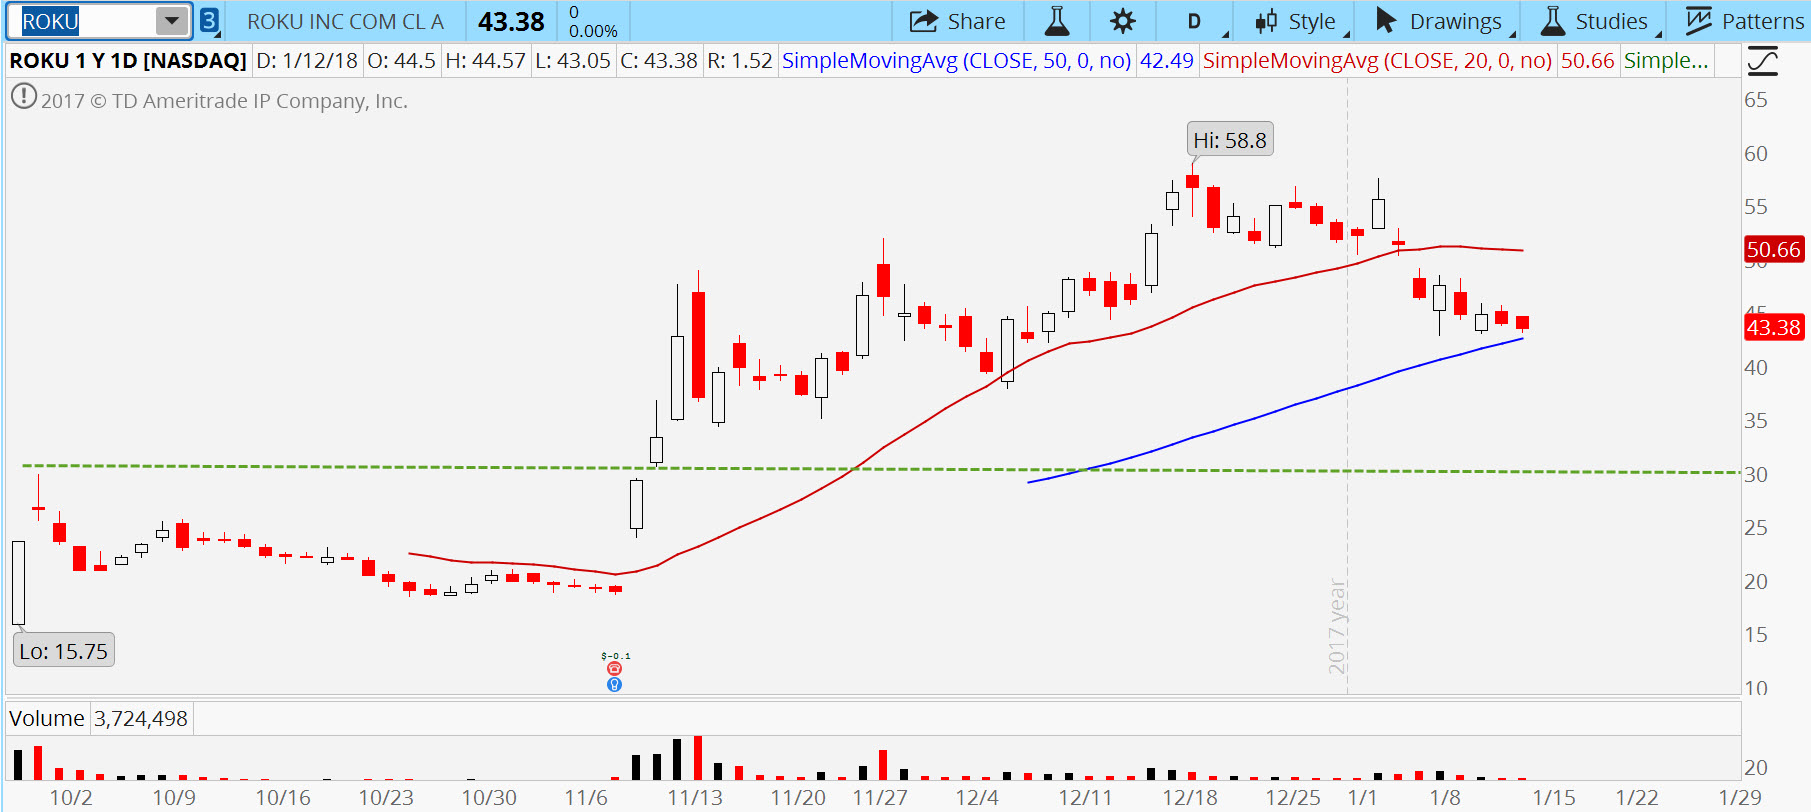The image size is (1811, 812).
Task: Select the red SimpleMovingAvg 20 study label
Action: 1377,61
